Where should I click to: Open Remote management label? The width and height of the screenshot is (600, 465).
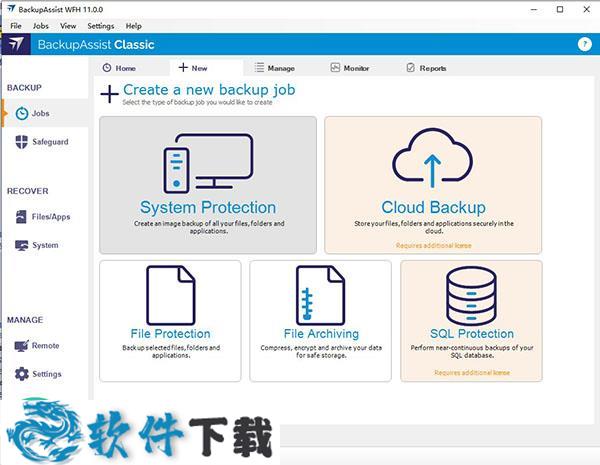coord(45,346)
